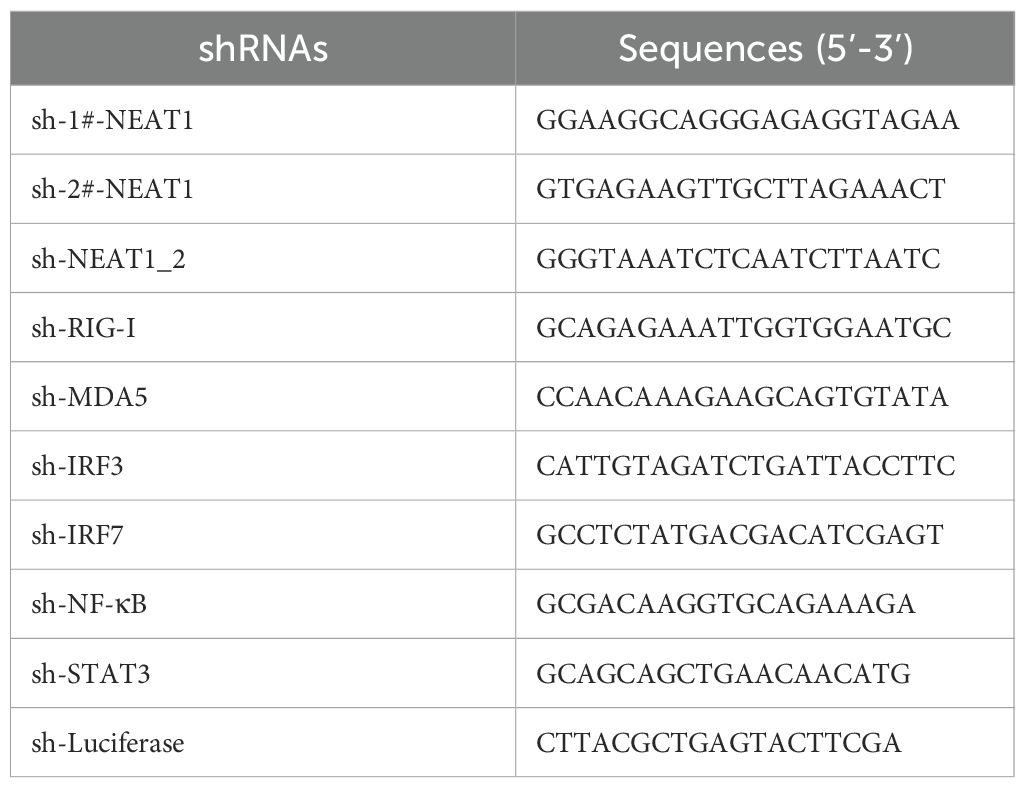Click sequence CATTGTAGATCTGATTACCTTC
1026x788 pixels.
click(746, 466)
